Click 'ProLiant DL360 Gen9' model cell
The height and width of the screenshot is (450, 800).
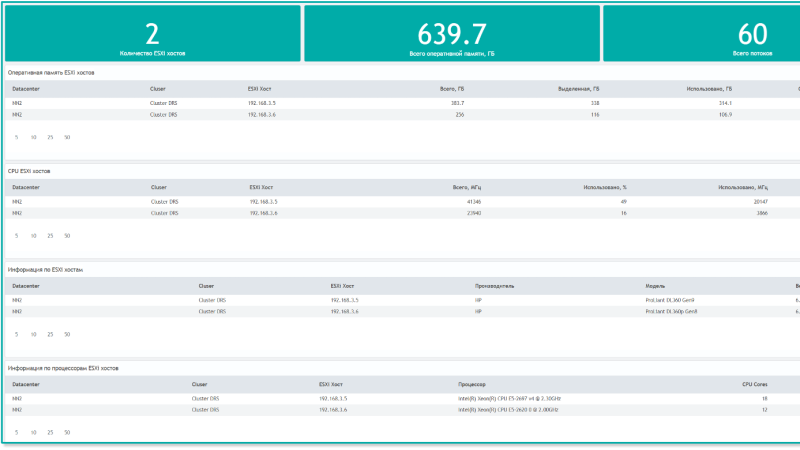(x=670, y=301)
